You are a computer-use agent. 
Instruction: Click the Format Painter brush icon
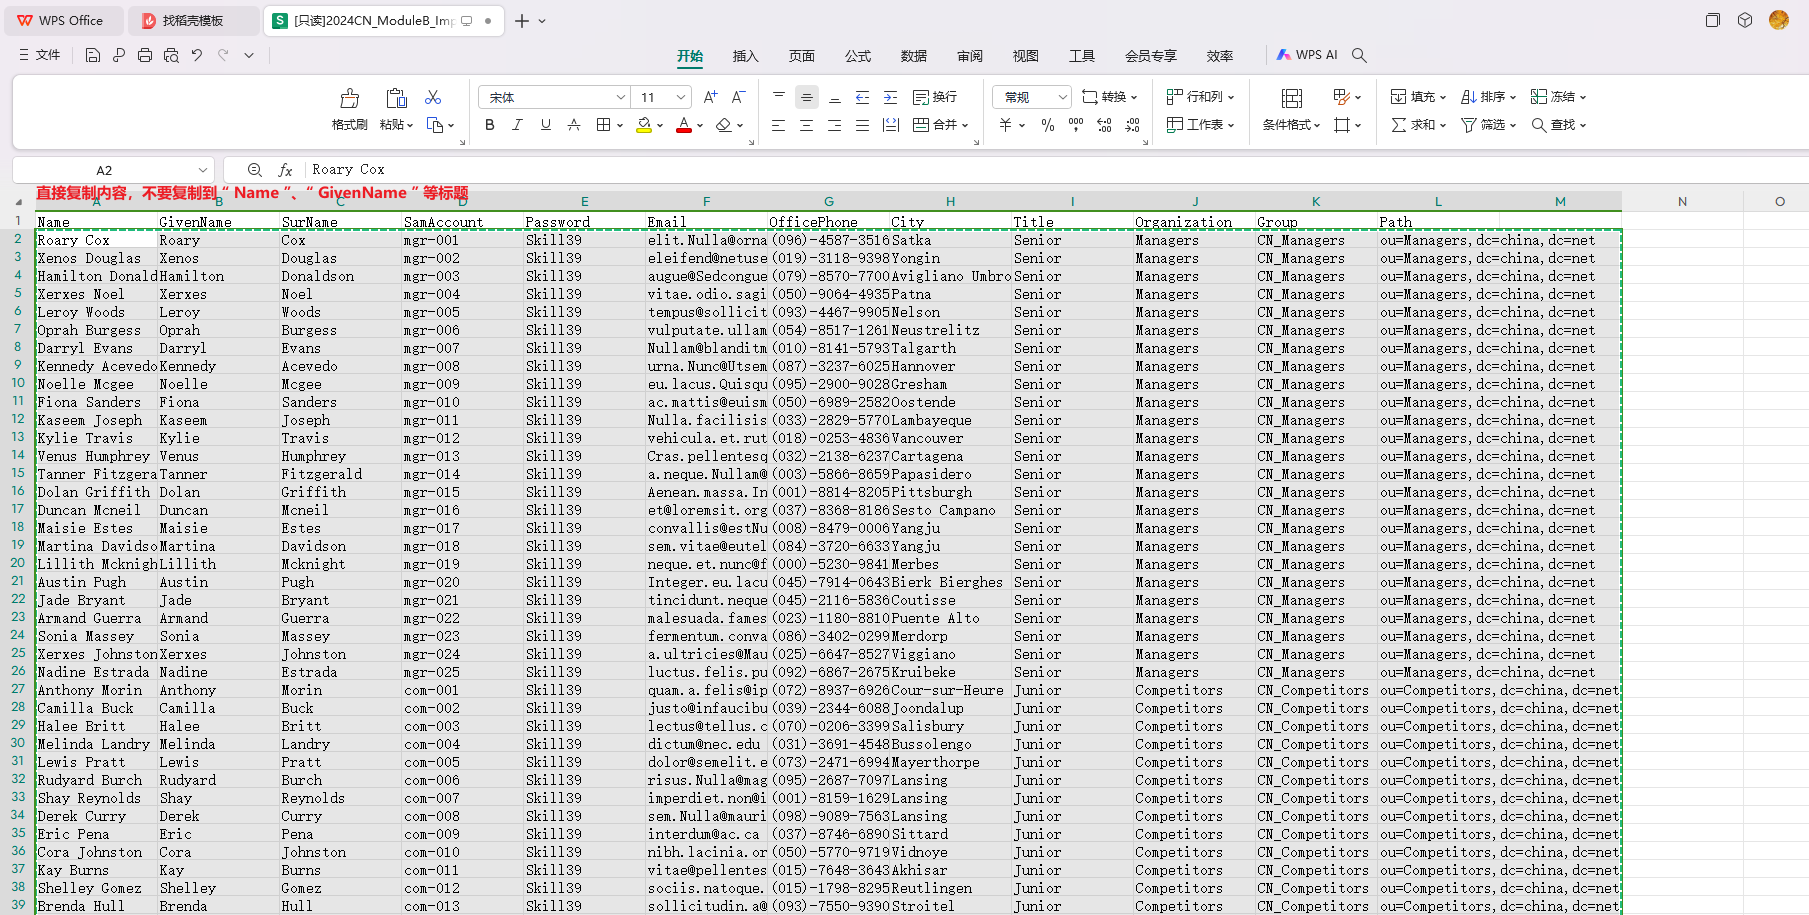(349, 98)
